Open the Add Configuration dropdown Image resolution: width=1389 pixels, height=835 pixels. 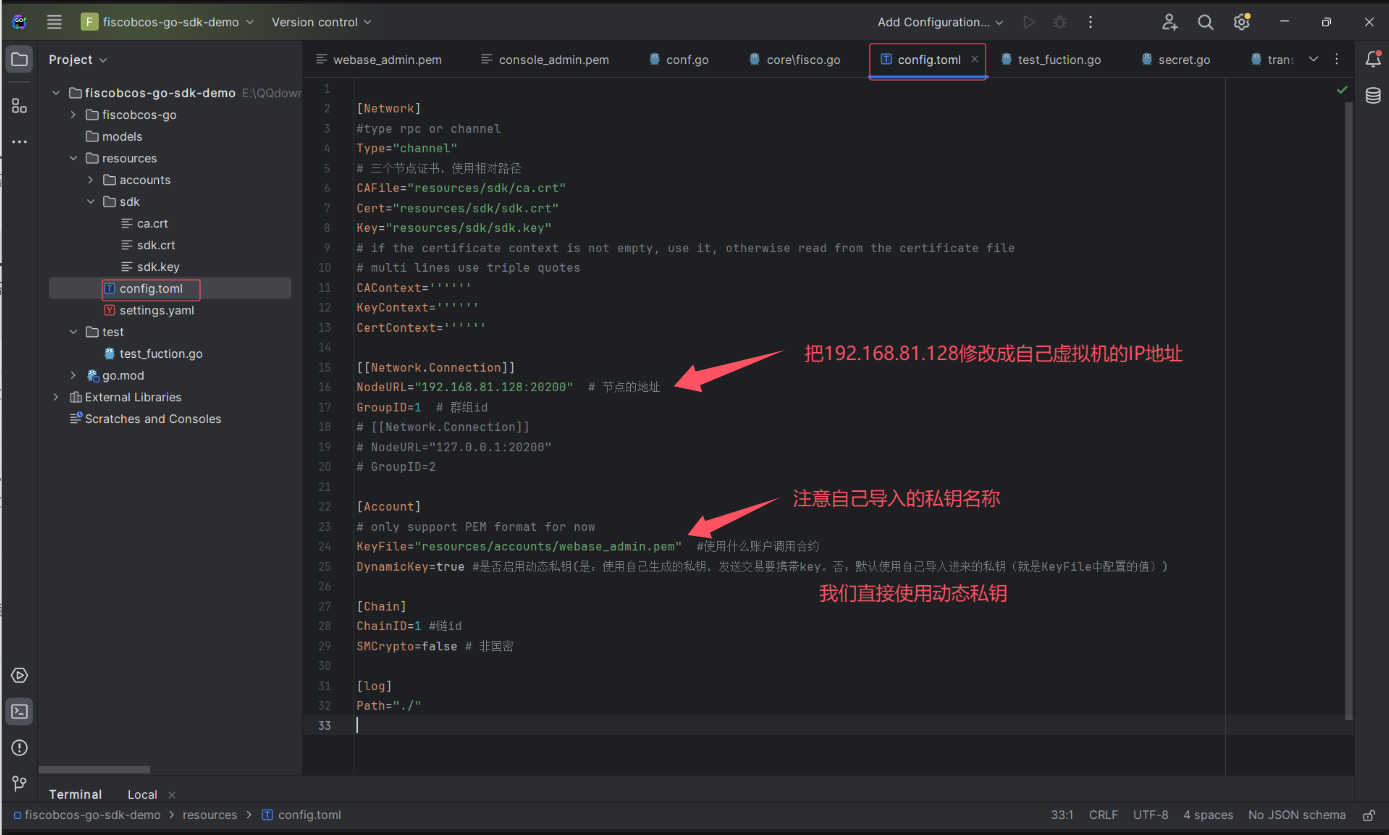940,22
